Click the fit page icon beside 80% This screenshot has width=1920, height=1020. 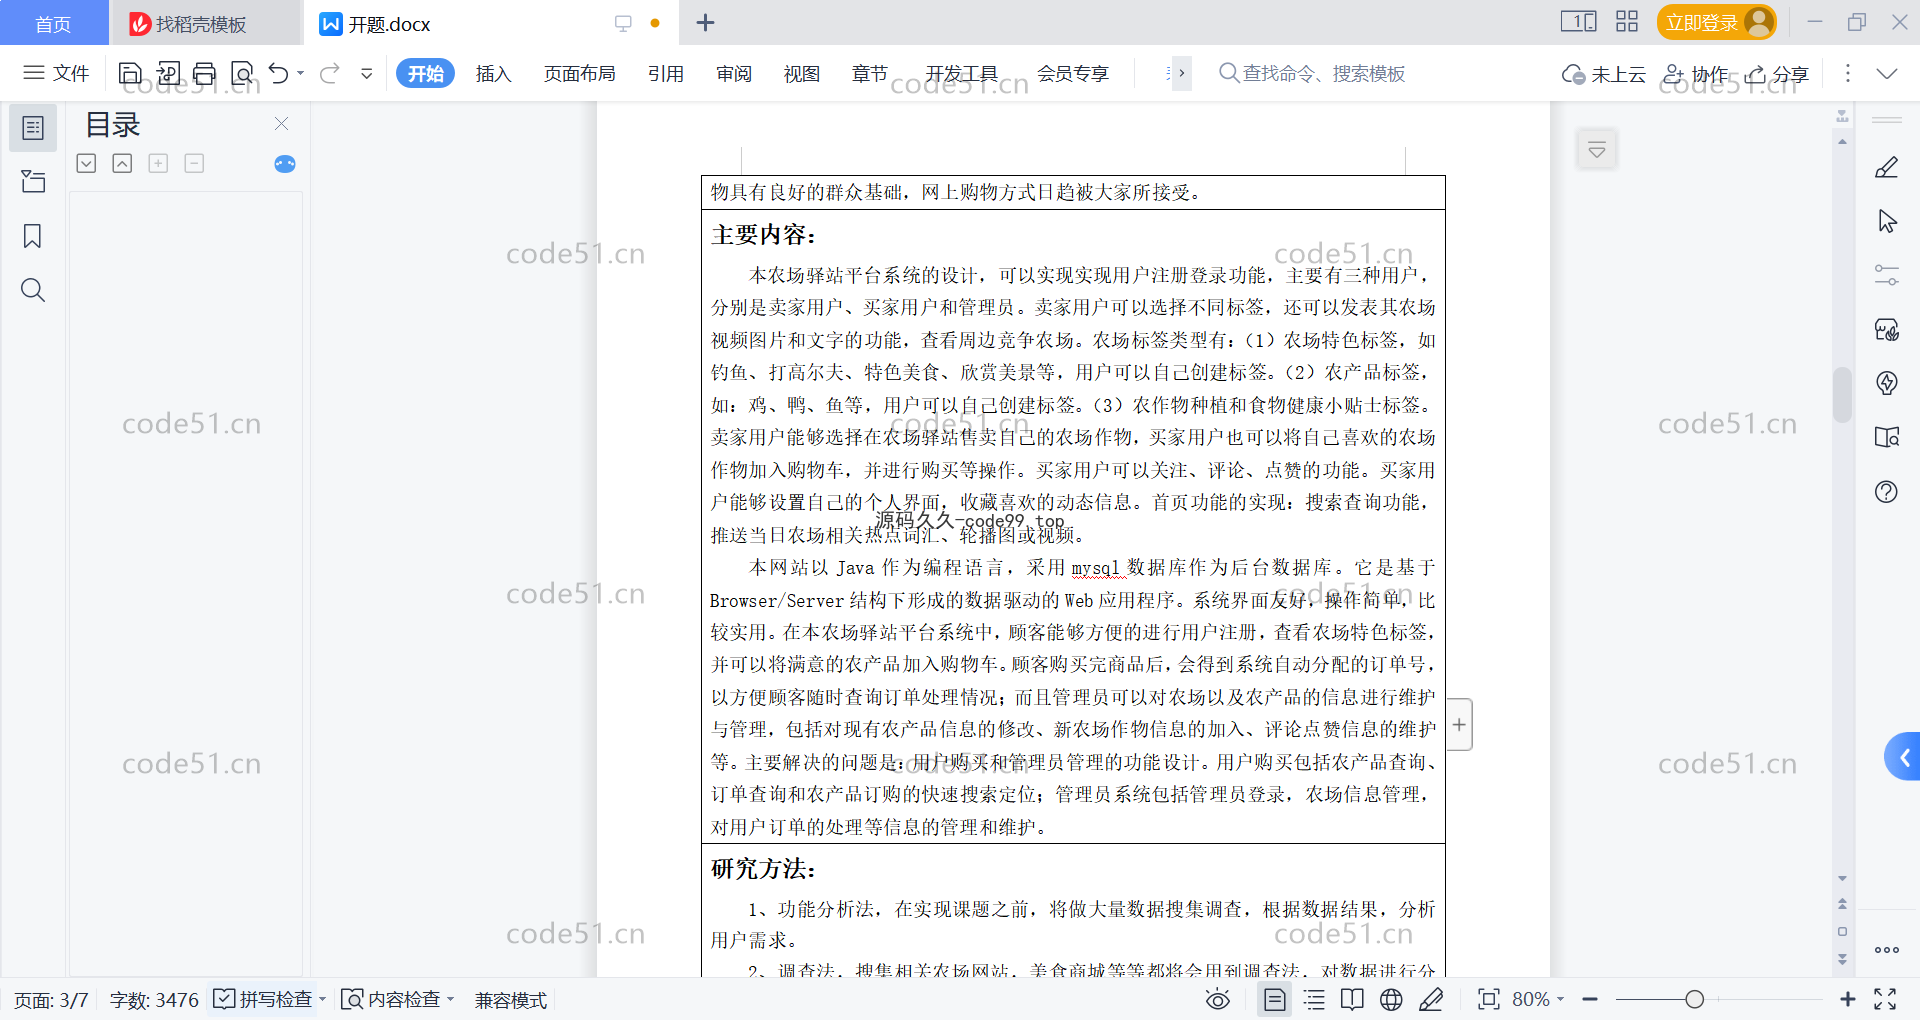click(1489, 999)
